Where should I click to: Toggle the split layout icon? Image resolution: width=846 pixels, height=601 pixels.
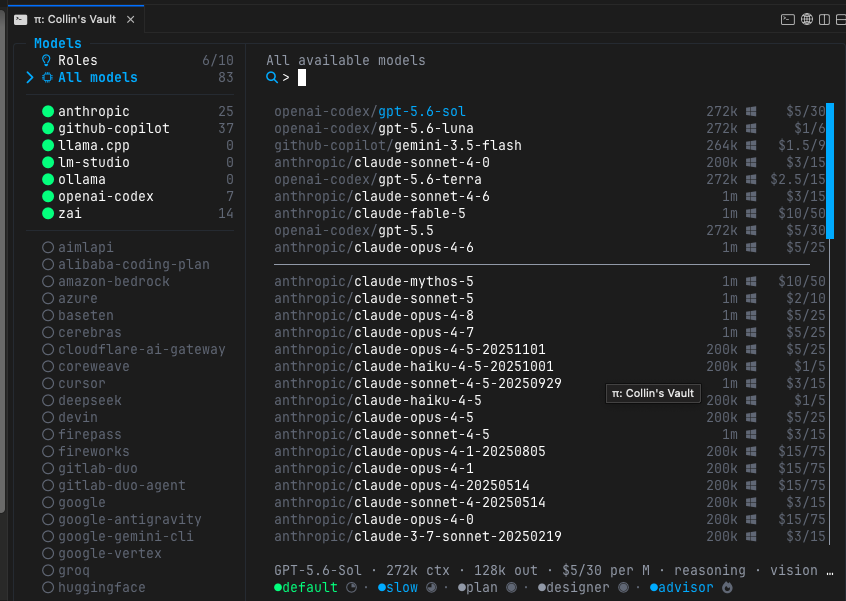(x=824, y=19)
